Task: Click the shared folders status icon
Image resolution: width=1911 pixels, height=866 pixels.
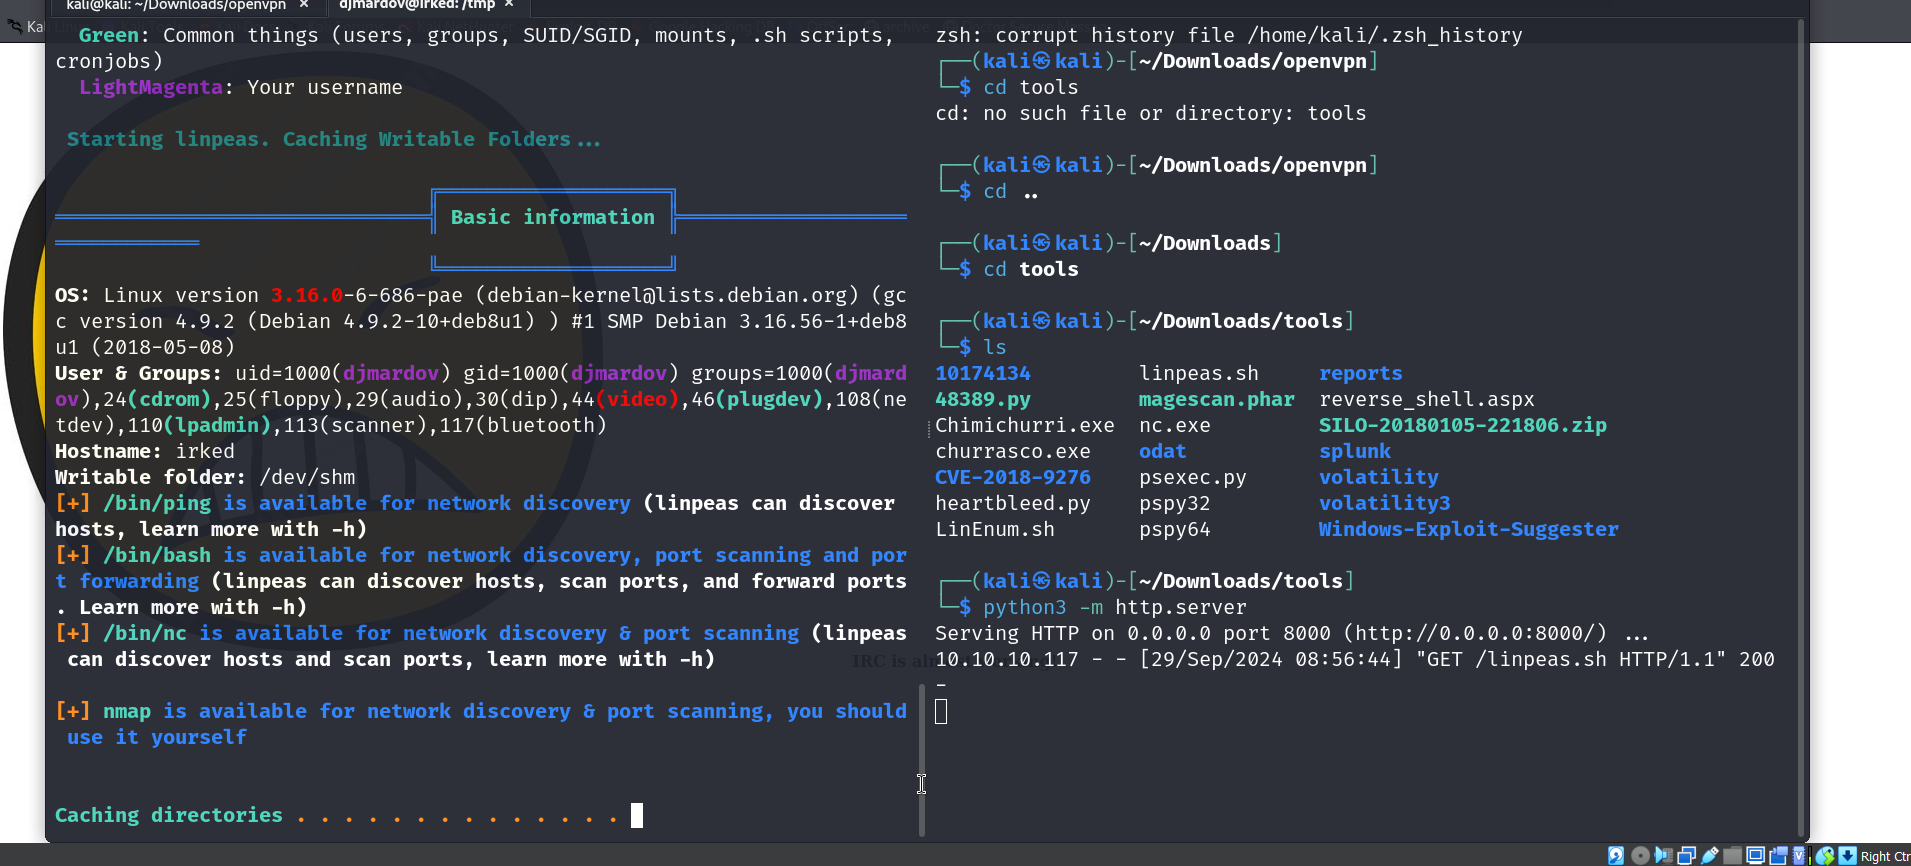Action: 1732,856
